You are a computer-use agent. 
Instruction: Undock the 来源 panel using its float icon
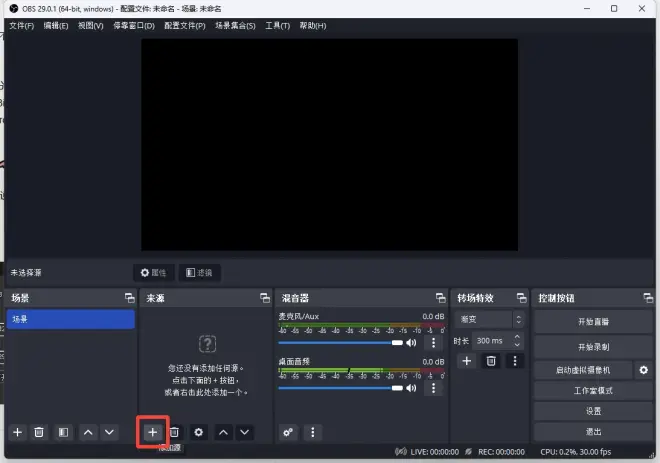click(x=264, y=298)
